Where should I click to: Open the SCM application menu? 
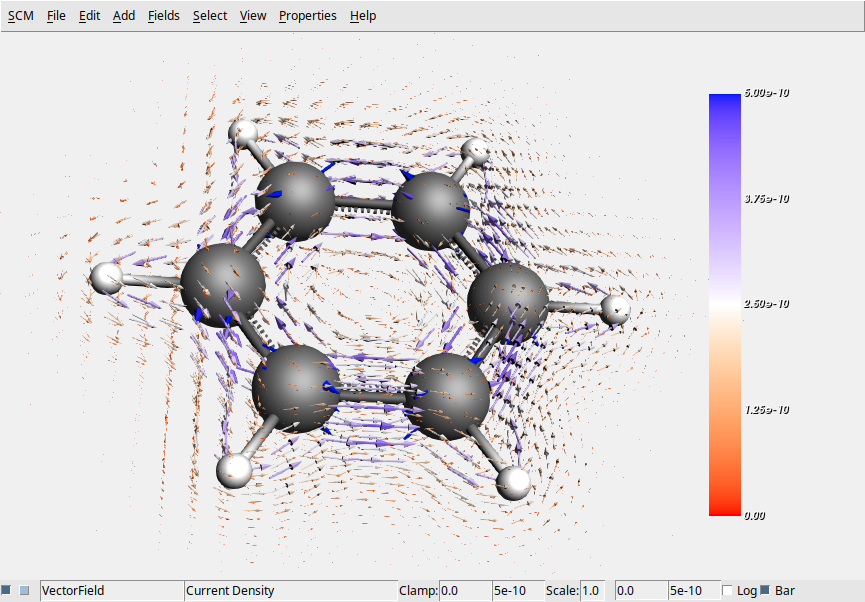pyautogui.click(x=20, y=15)
